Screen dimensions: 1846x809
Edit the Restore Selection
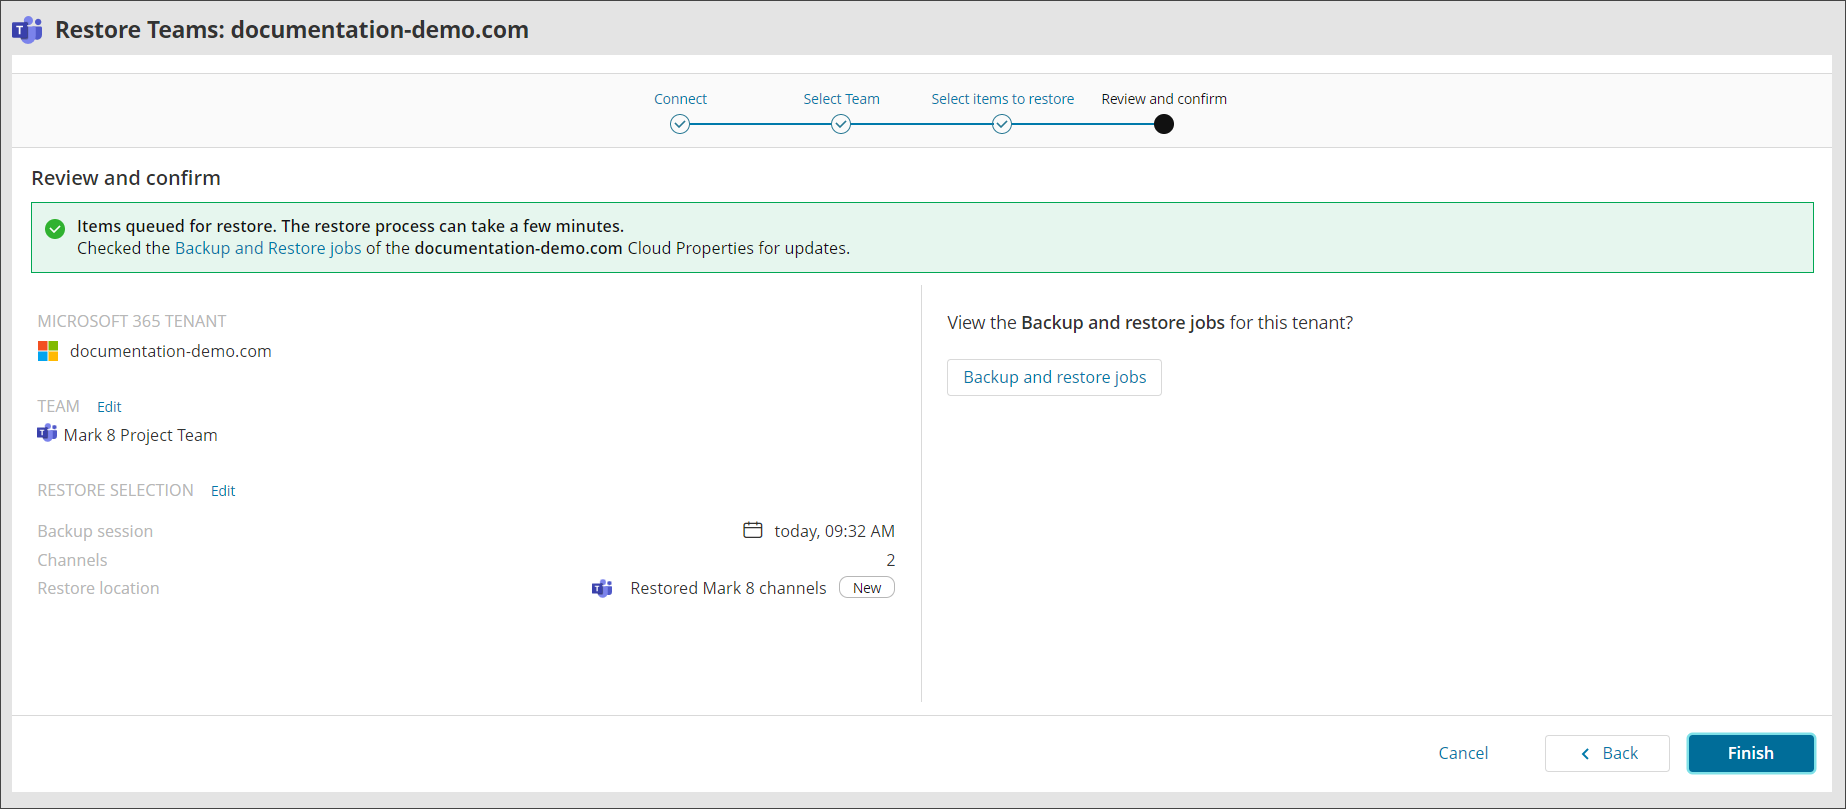pos(223,491)
